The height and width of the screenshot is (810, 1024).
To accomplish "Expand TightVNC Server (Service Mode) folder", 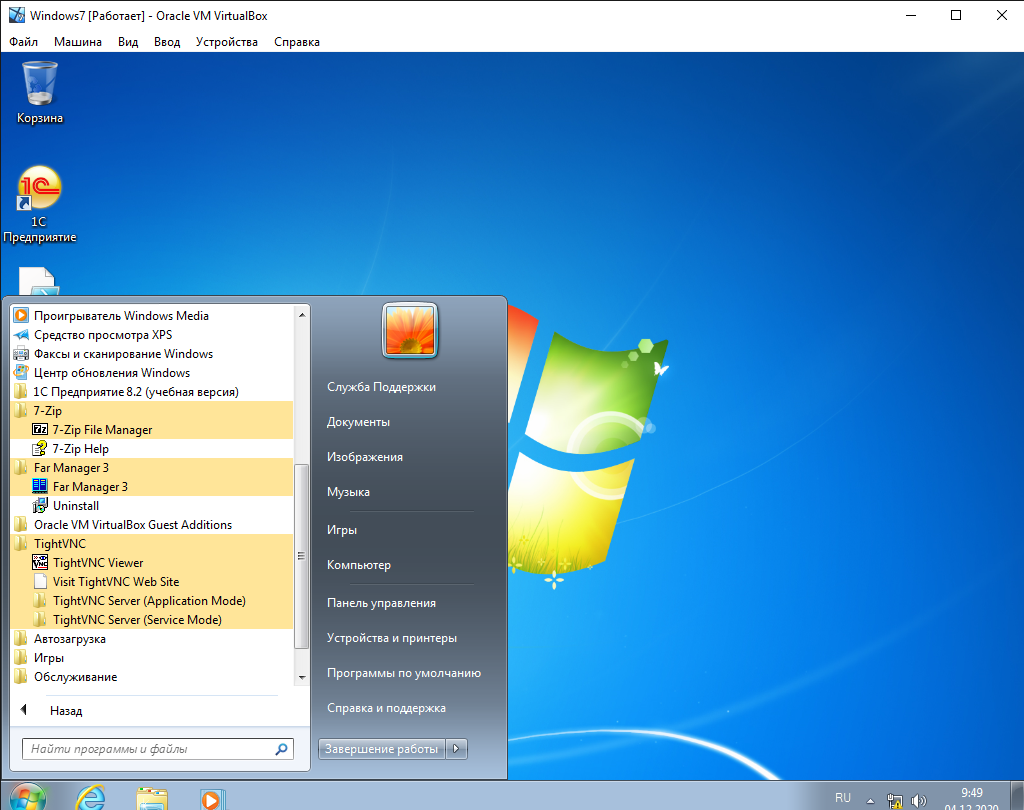I will click(x=137, y=620).
